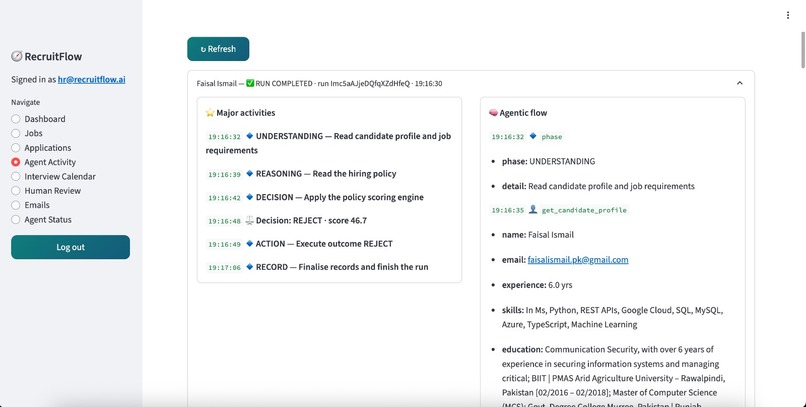
Task: Click the green check RUN COMPLETED icon
Action: click(x=250, y=83)
